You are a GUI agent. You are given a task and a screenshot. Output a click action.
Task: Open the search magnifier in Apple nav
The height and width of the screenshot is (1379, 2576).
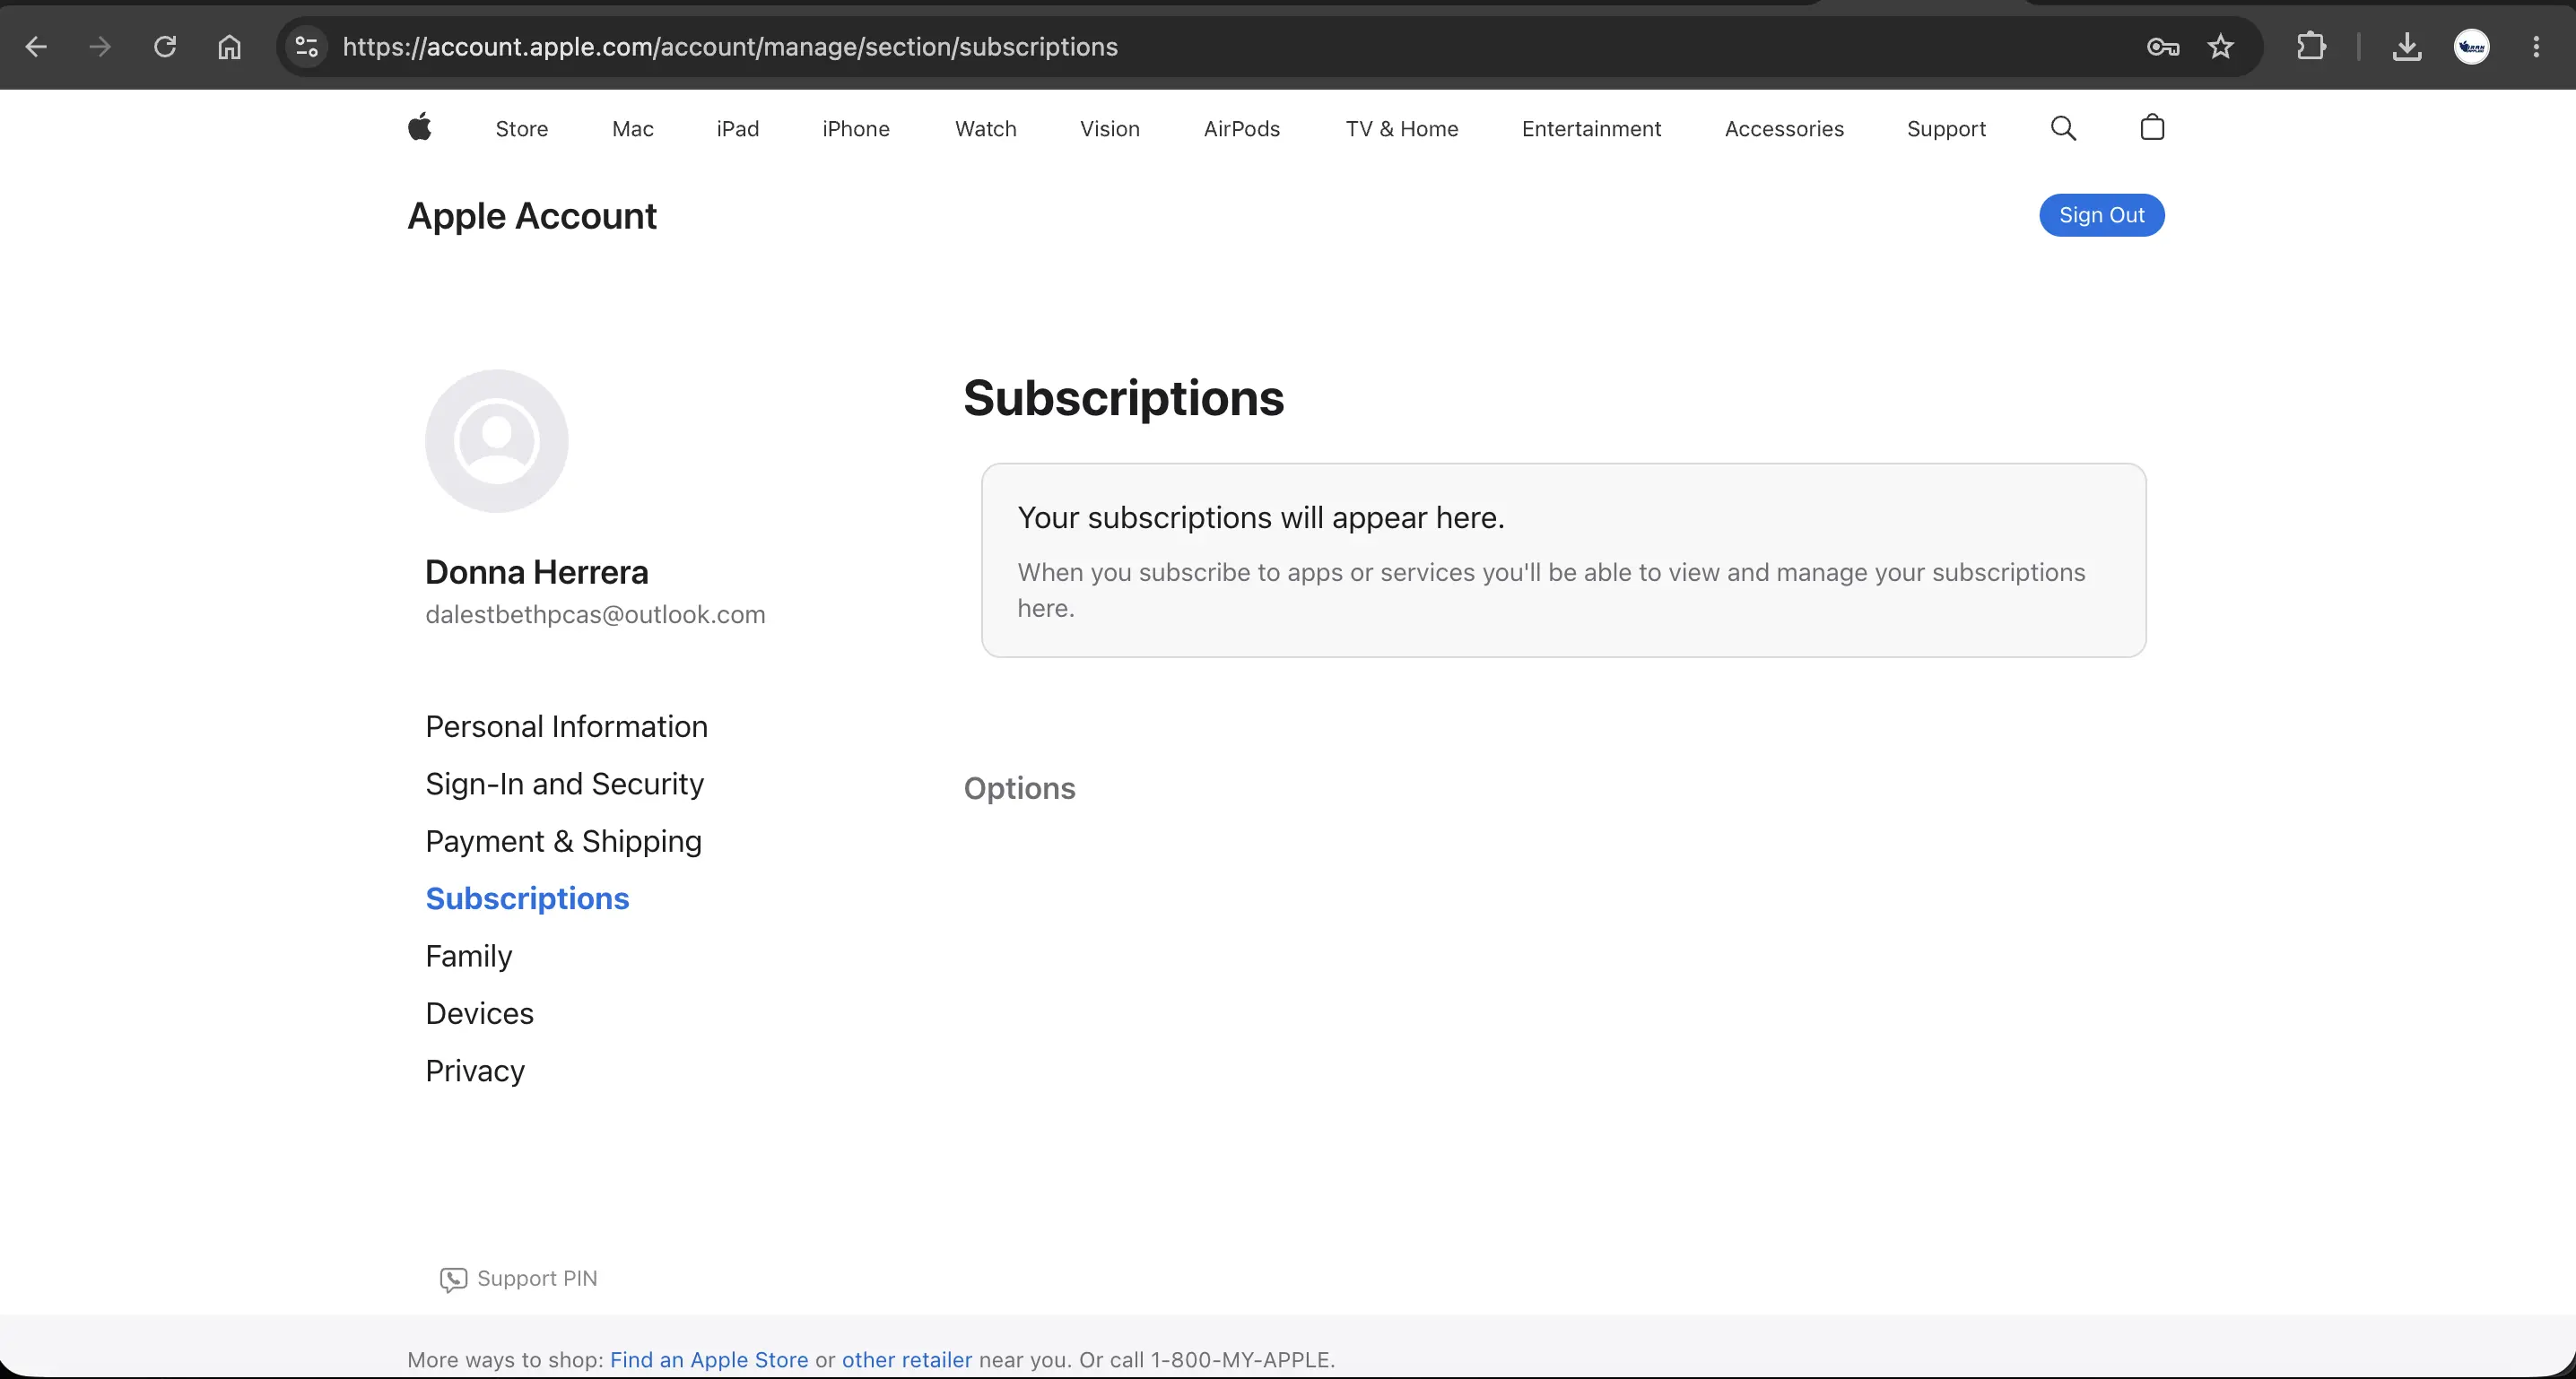[x=2063, y=128]
